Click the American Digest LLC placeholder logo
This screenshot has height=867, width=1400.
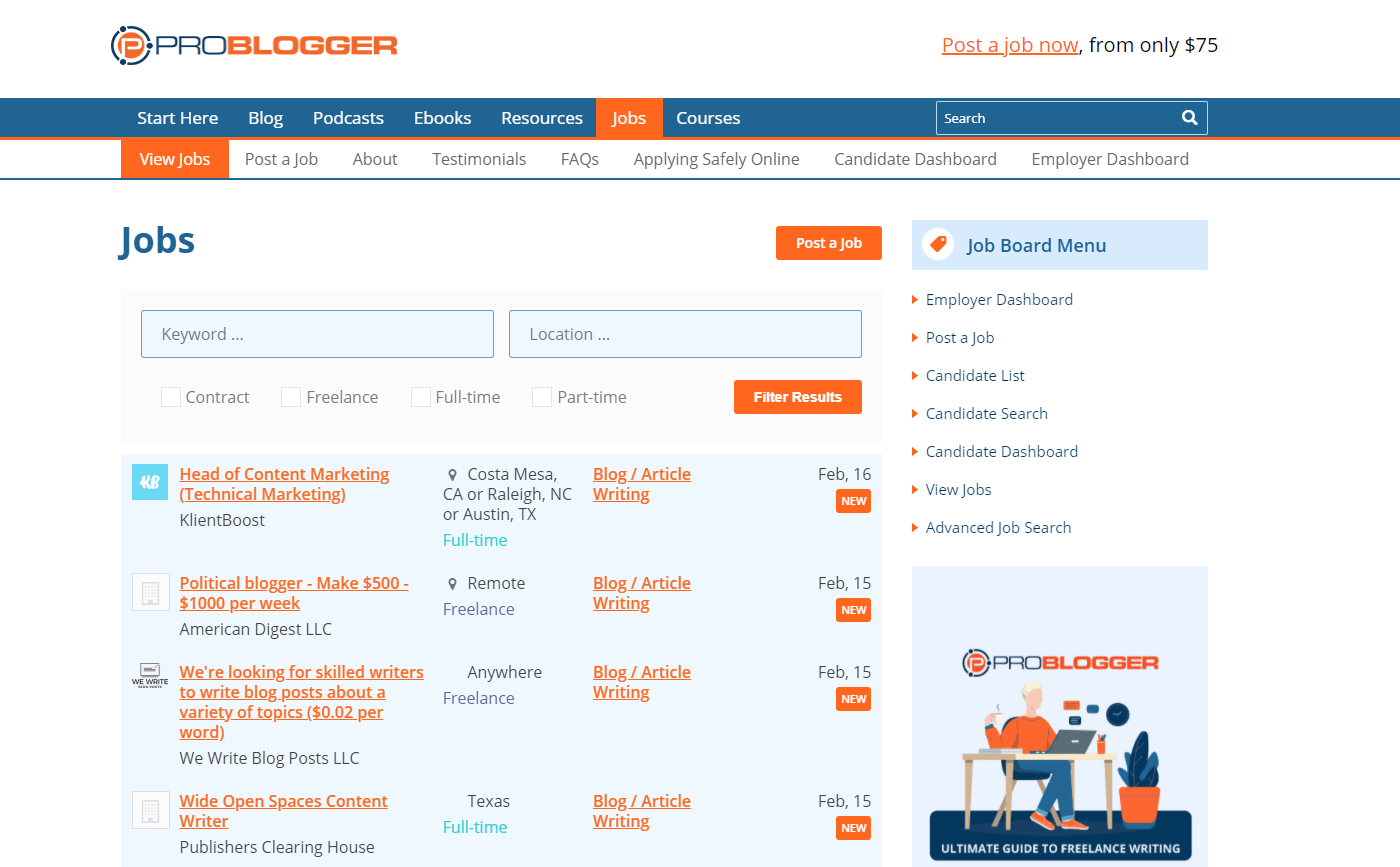tap(151, 591)
